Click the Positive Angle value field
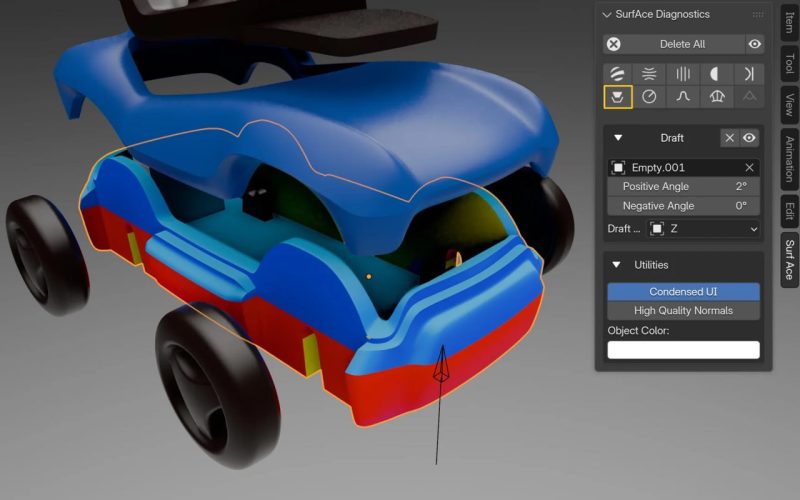 click(x=683, y=187)
